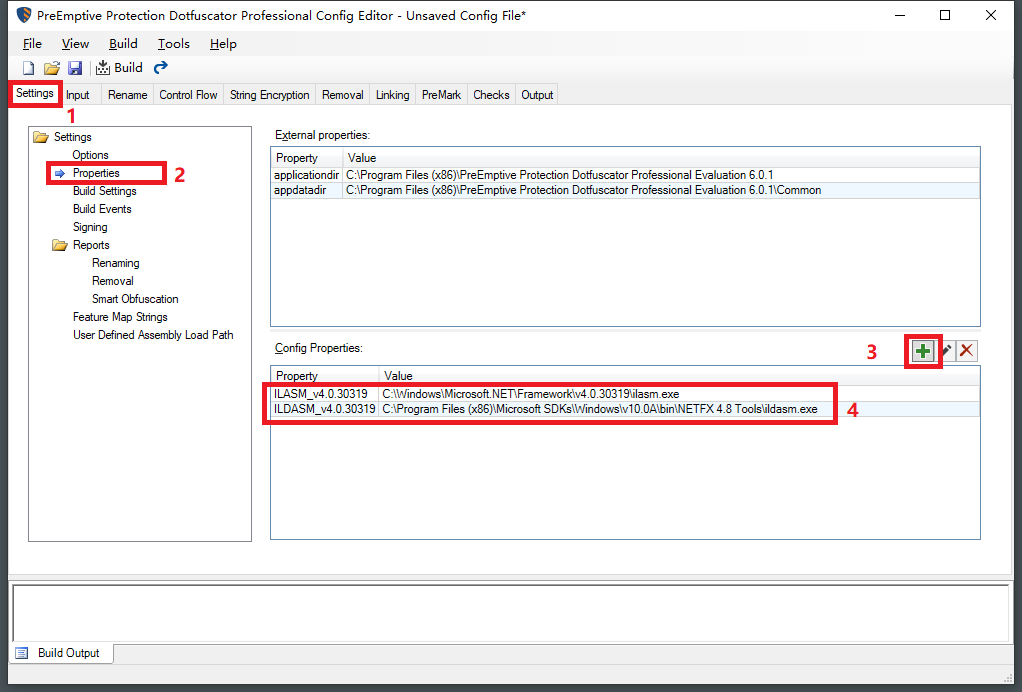Switch to the String Encryption tab
Viewport: 1022px width, 692px height.
(x=269, y=95)
